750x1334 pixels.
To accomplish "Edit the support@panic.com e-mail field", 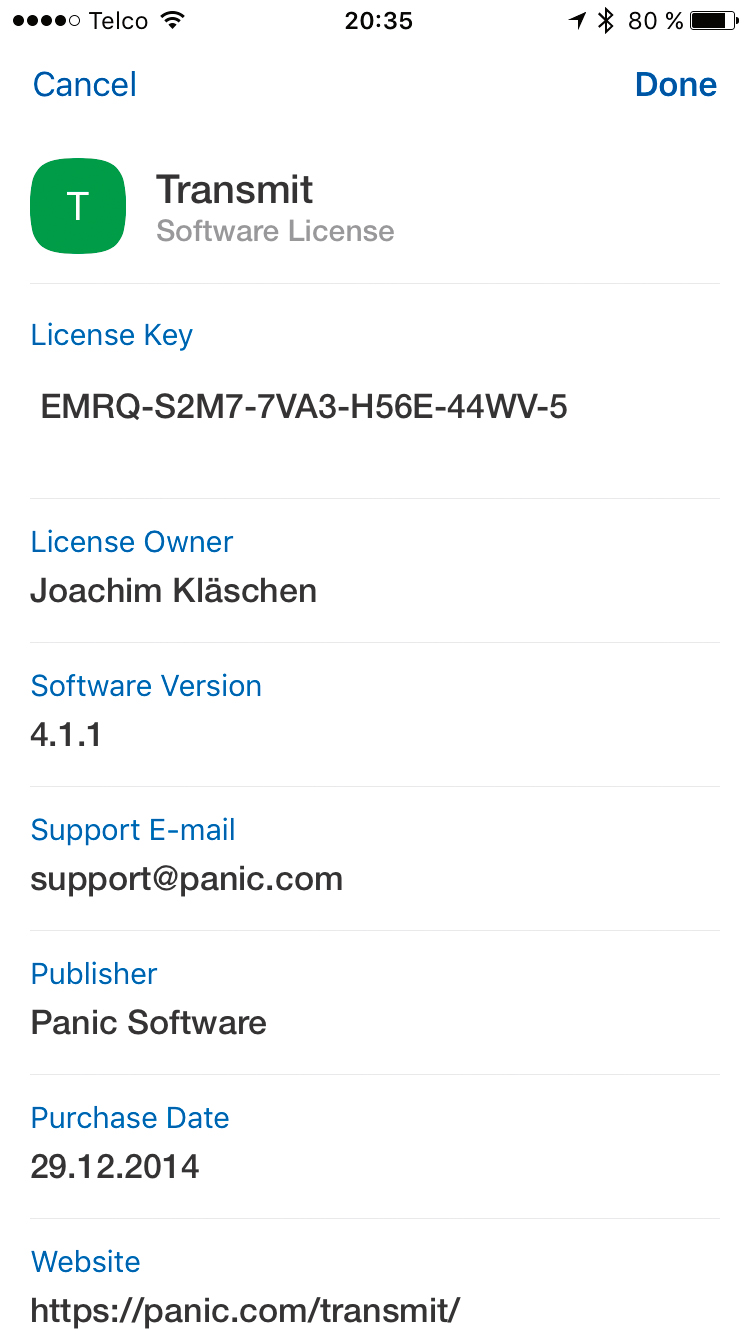I will click(187, 879).
